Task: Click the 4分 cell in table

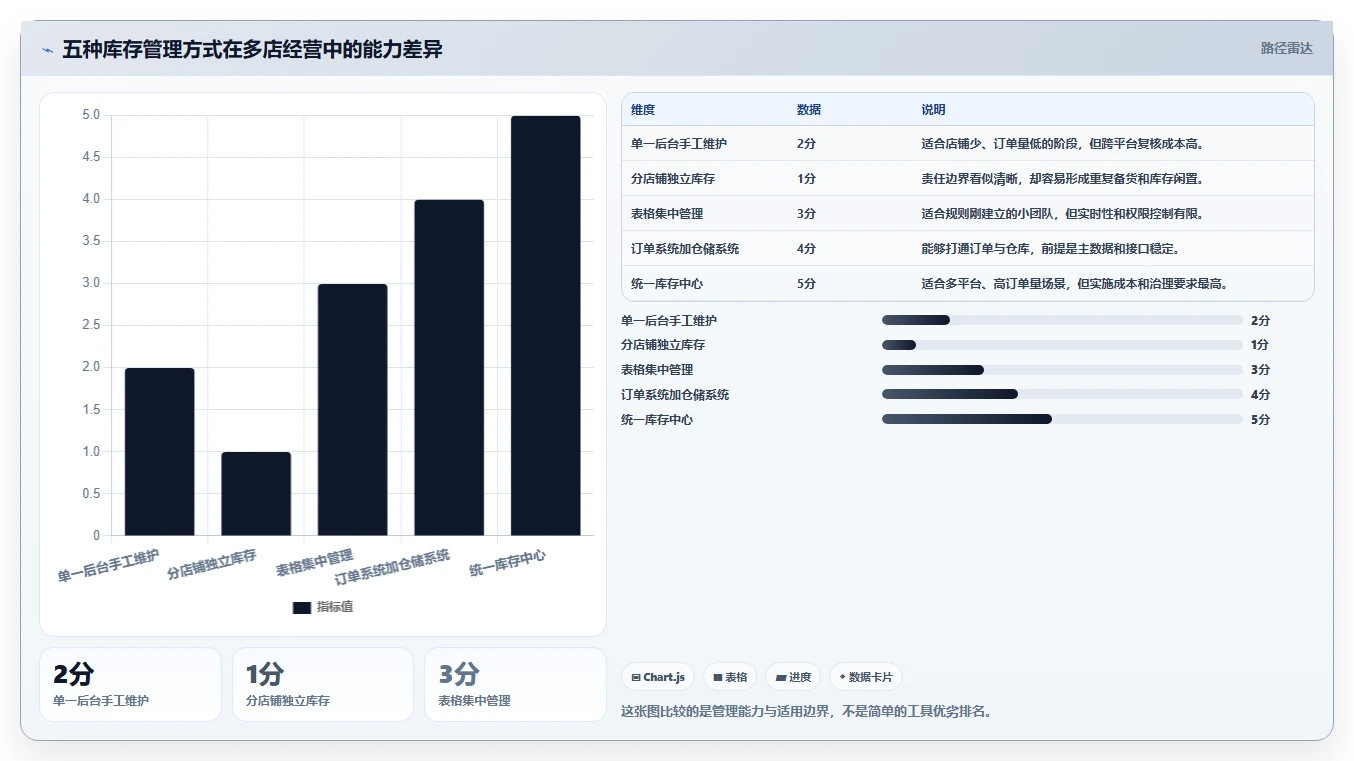Action: point(806,249)
